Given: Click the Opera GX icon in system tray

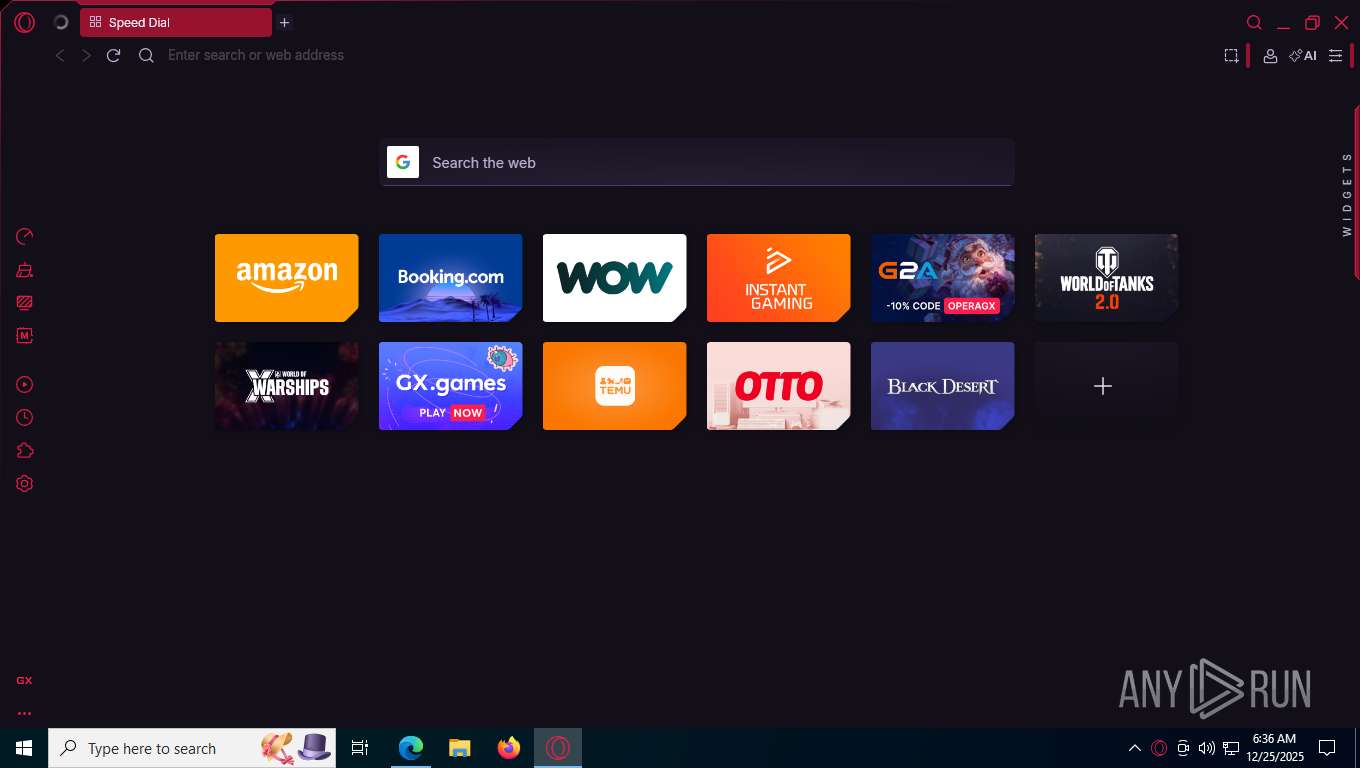Looking at the screenshot, I should [1159, 748].
